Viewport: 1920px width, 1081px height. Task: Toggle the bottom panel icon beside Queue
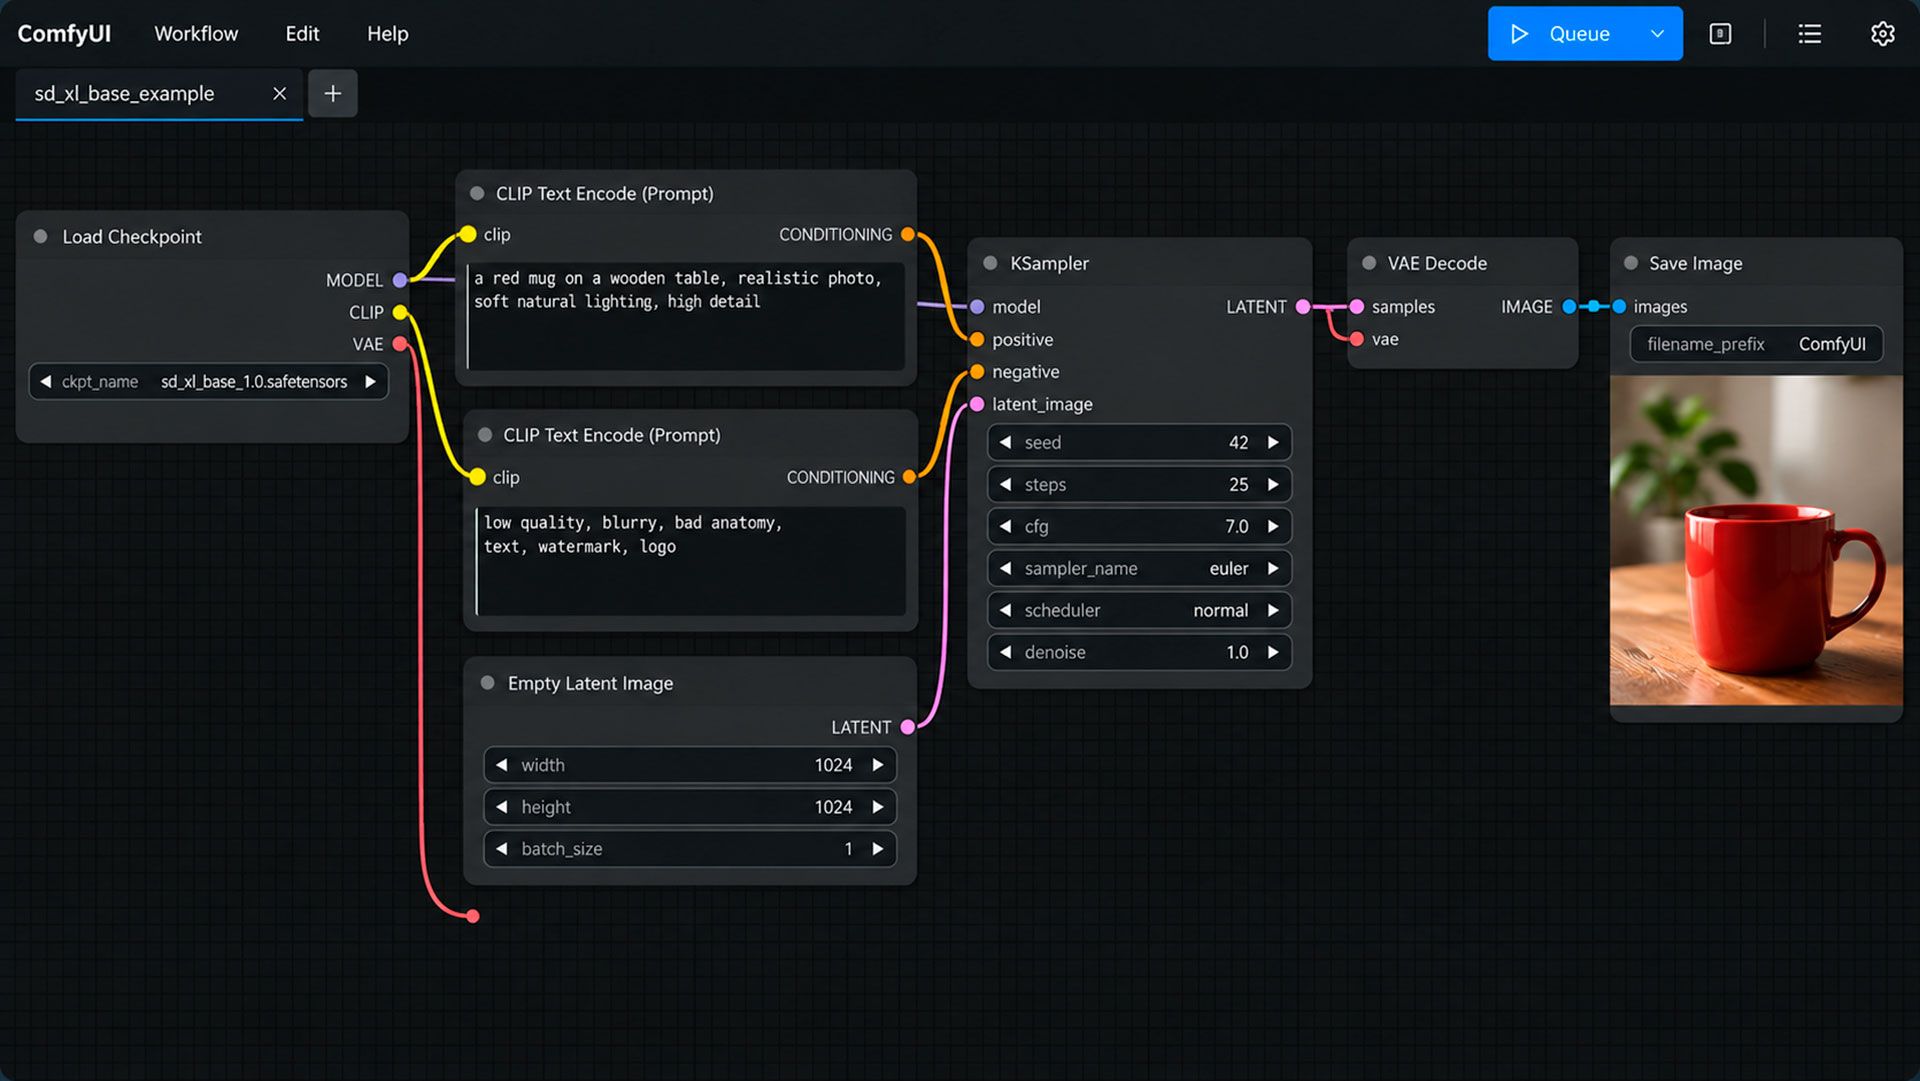coord(1720,34)
